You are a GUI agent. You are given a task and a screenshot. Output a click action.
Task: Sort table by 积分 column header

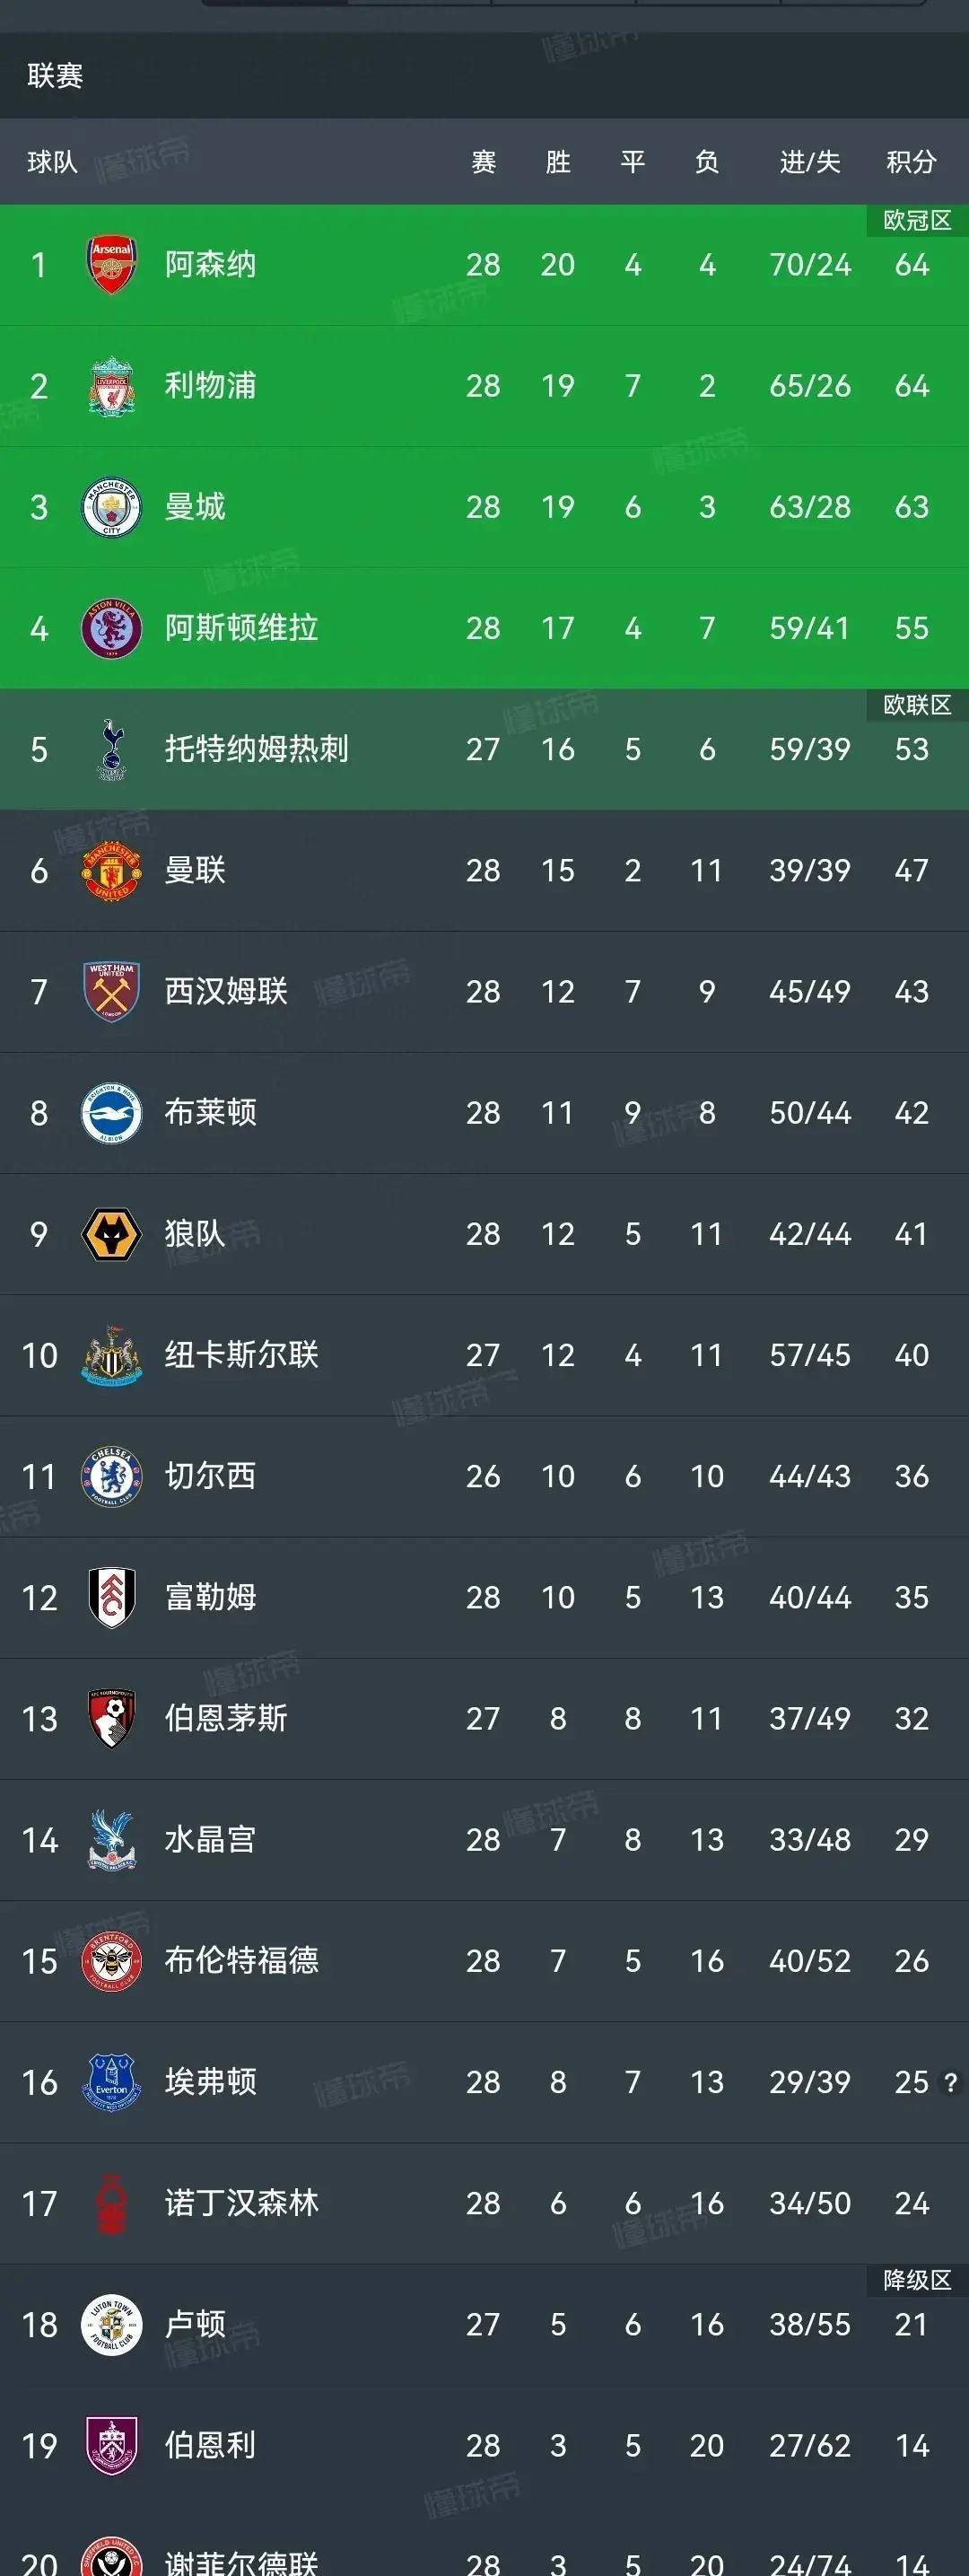[x=911, y=162]
